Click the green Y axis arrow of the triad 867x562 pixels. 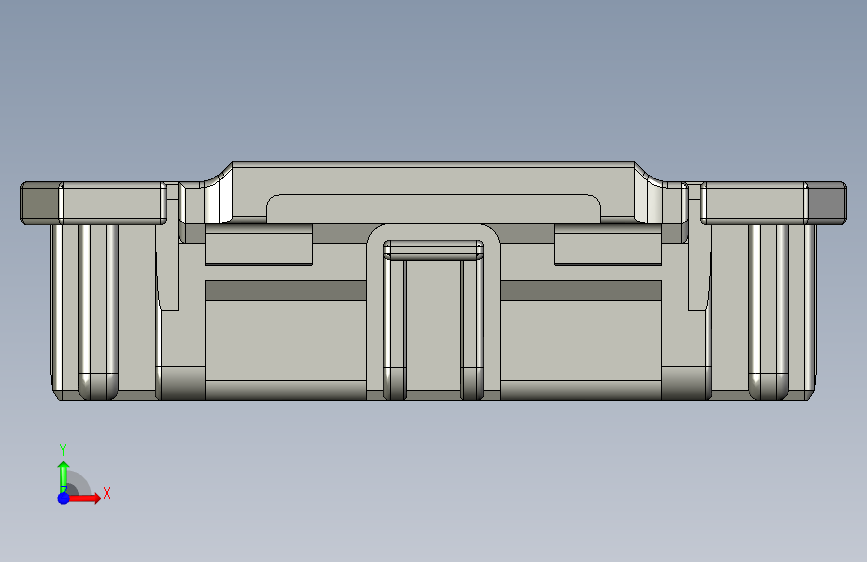coord(64,477)
